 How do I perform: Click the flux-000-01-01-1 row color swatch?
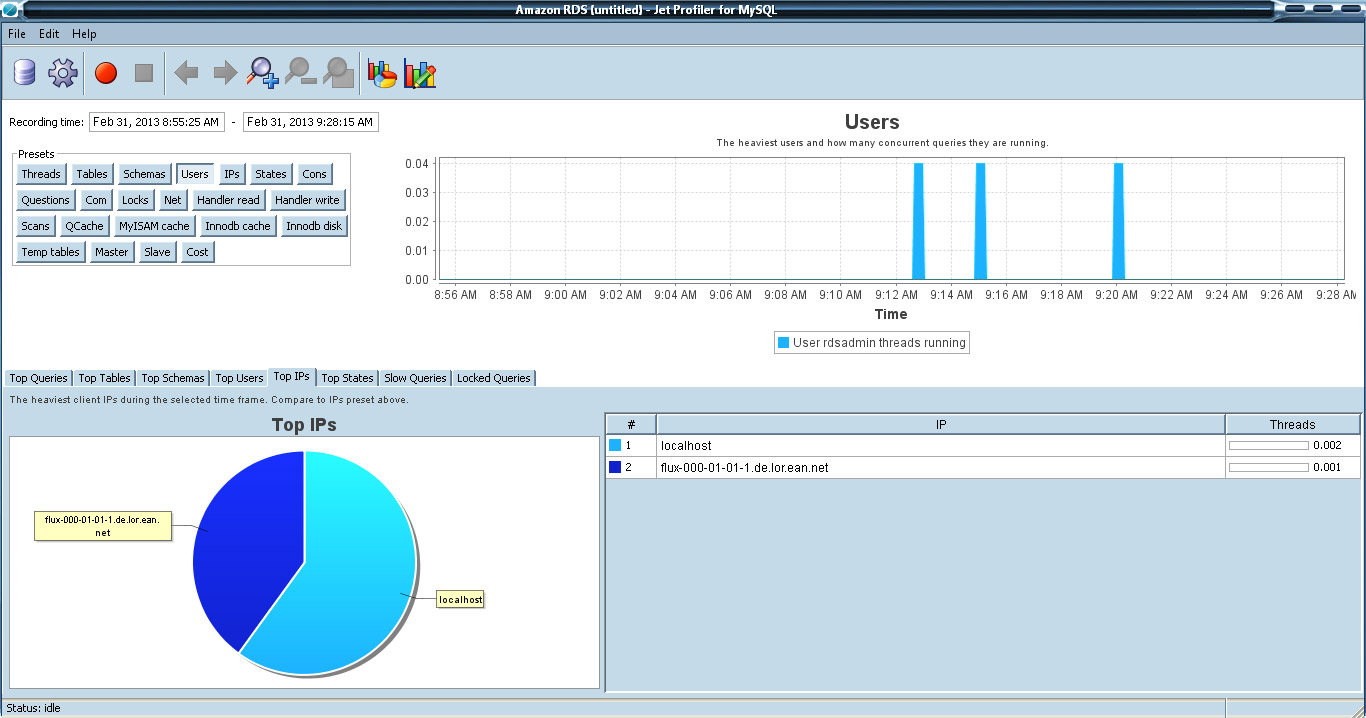[x=615, y=467]
